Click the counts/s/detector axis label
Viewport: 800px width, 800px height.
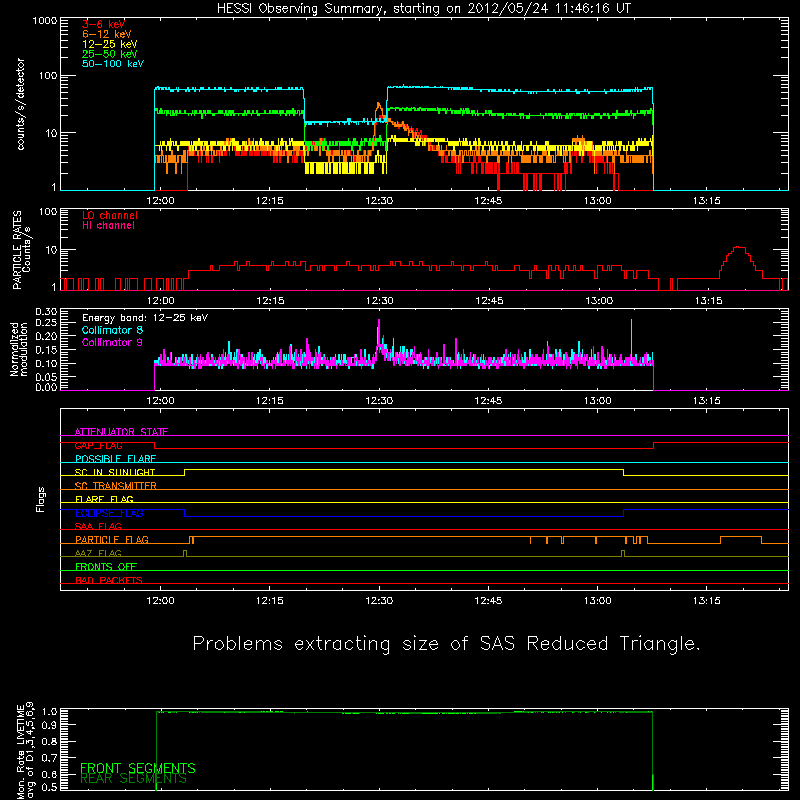tap(20, 104)
